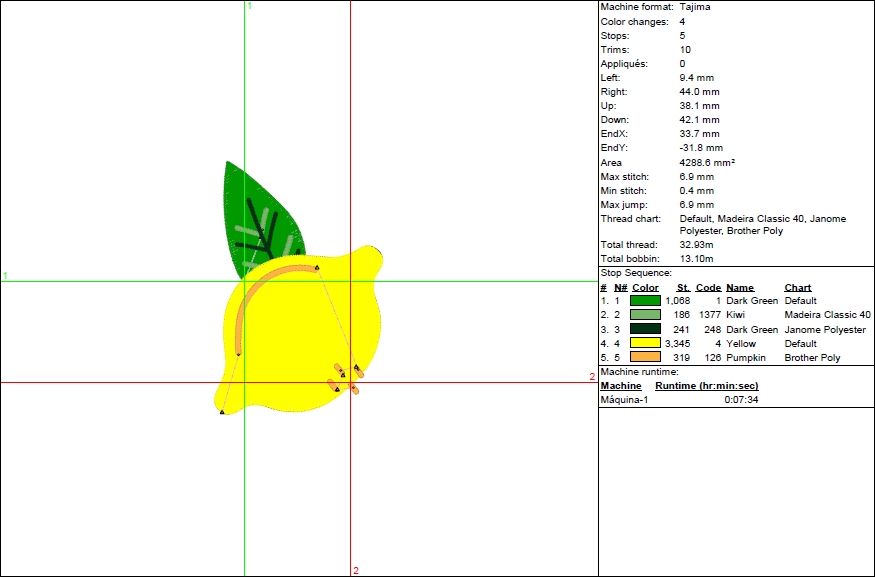Screen dimensions: 875x577
Task: Select the red guide marker 2 at right edge
Action: click(592, 377)
